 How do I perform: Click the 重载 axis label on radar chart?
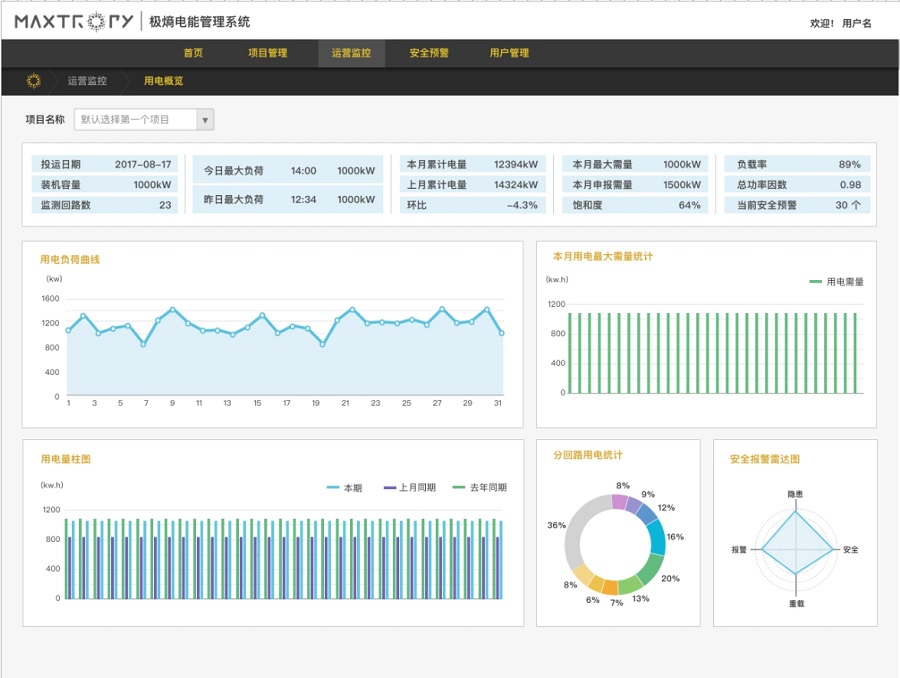coord(797,604)
